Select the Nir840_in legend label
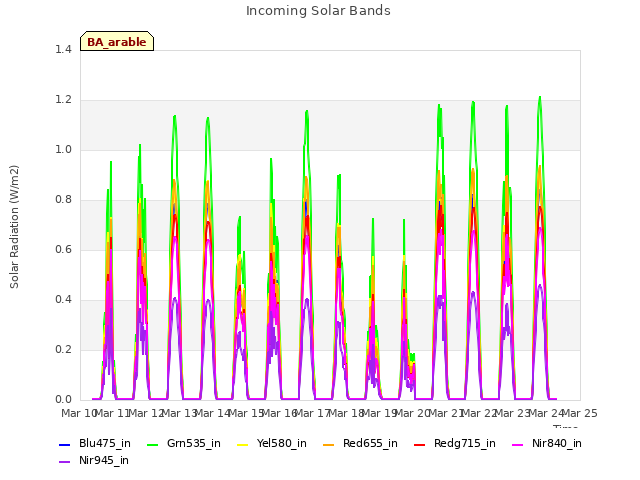Screen dimensions: 640x480 pos(557,443)
